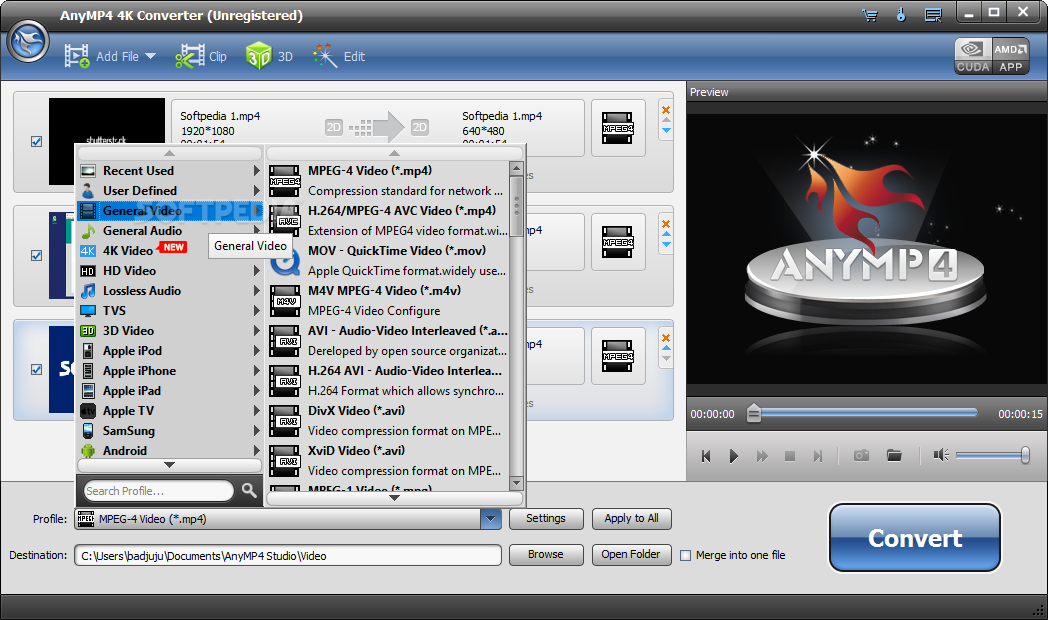
Task: Click the MPEG4 format icon of first file
Action: click(618, 128)
